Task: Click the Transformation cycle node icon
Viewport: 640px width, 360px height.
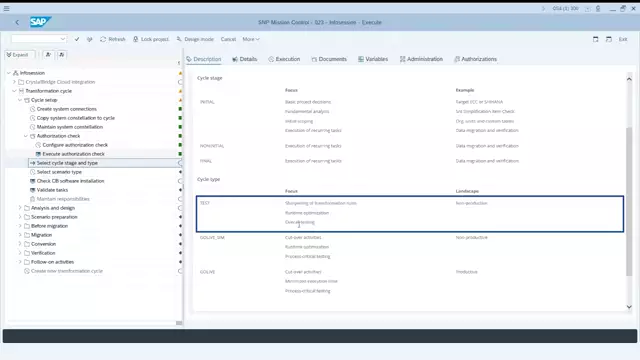Action: pyautogui.click(x=21, y=91)
